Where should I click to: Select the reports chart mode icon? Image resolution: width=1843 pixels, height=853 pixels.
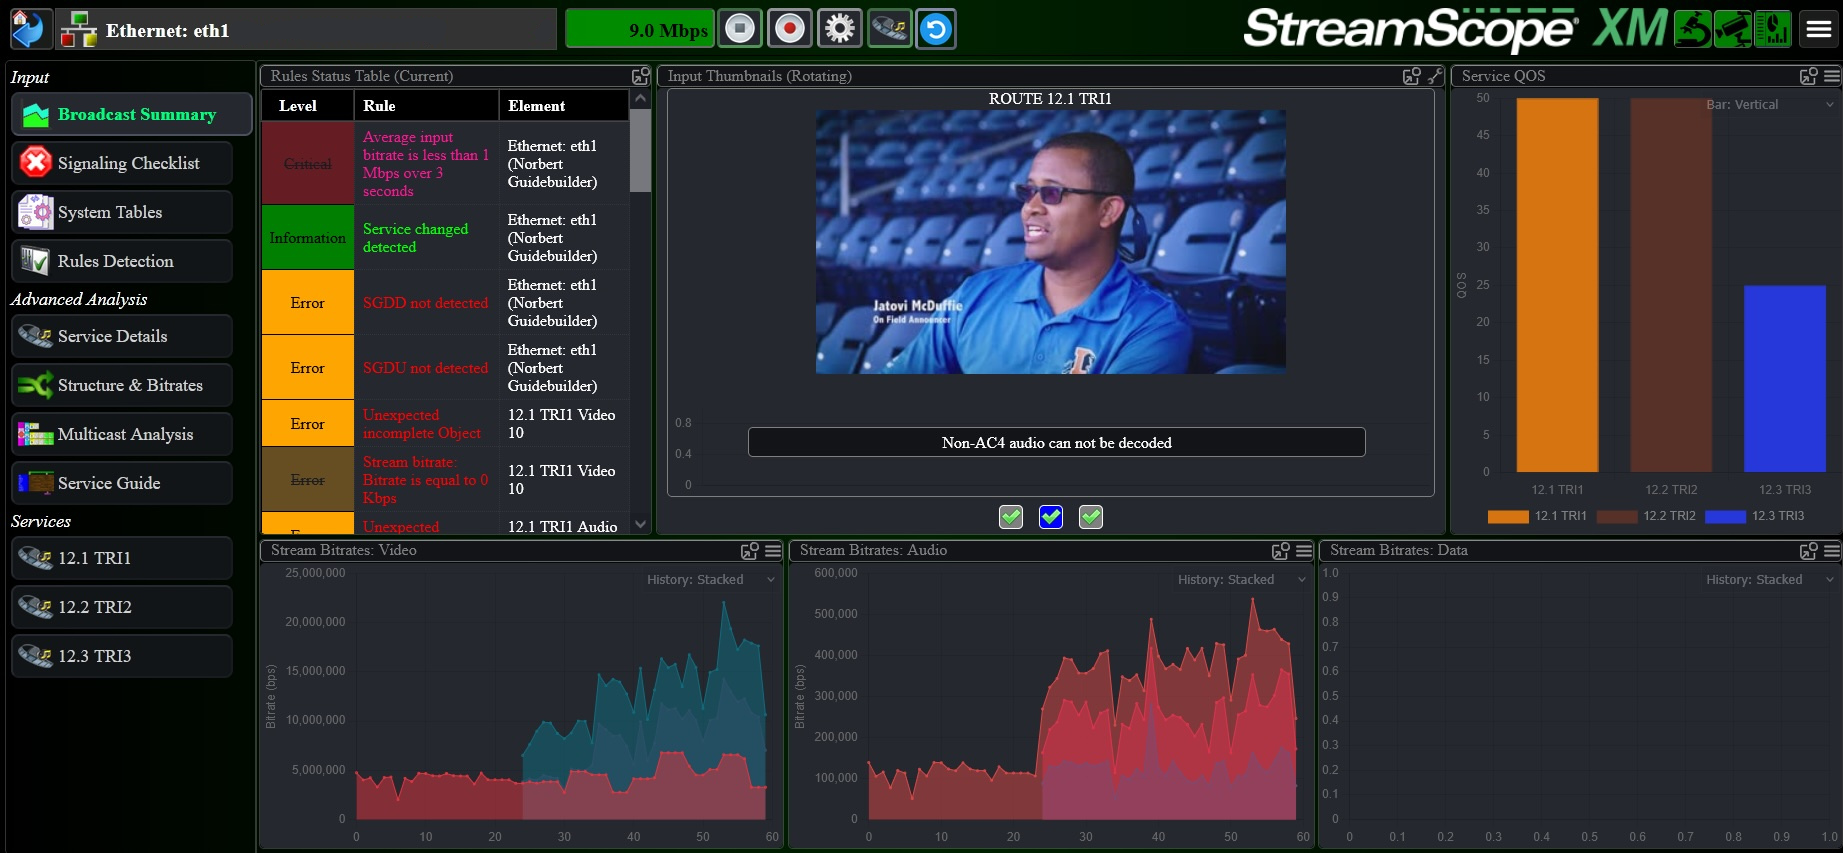point(1773,29)
